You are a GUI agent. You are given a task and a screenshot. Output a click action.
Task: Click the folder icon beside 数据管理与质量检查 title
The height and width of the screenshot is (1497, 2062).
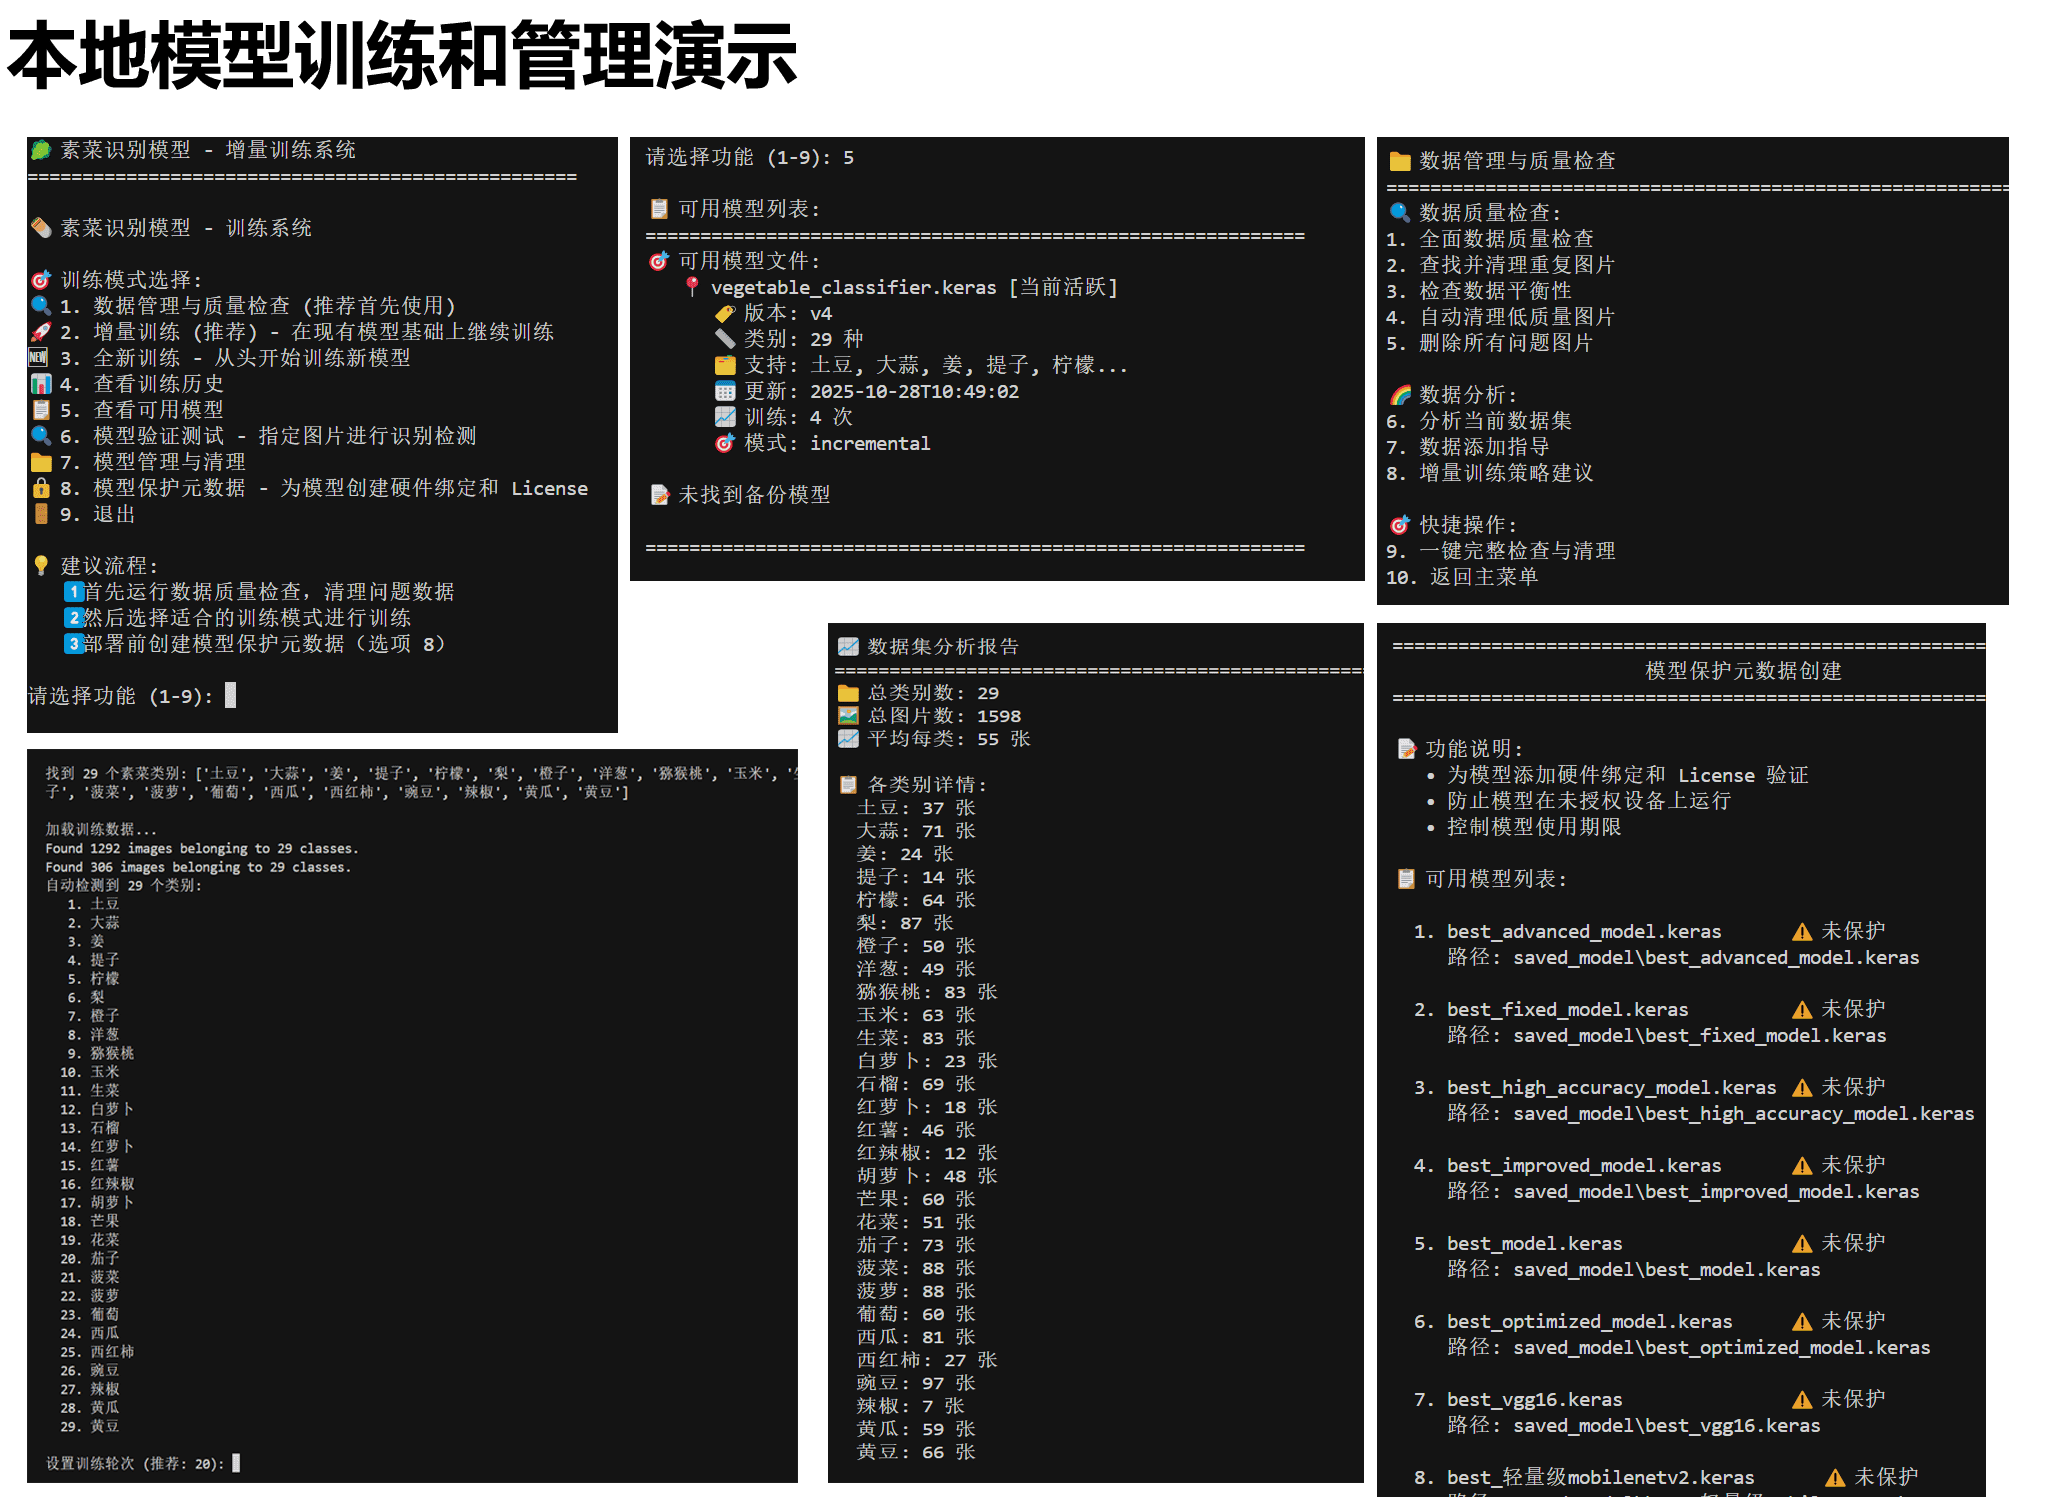(x=1400, y=161)
